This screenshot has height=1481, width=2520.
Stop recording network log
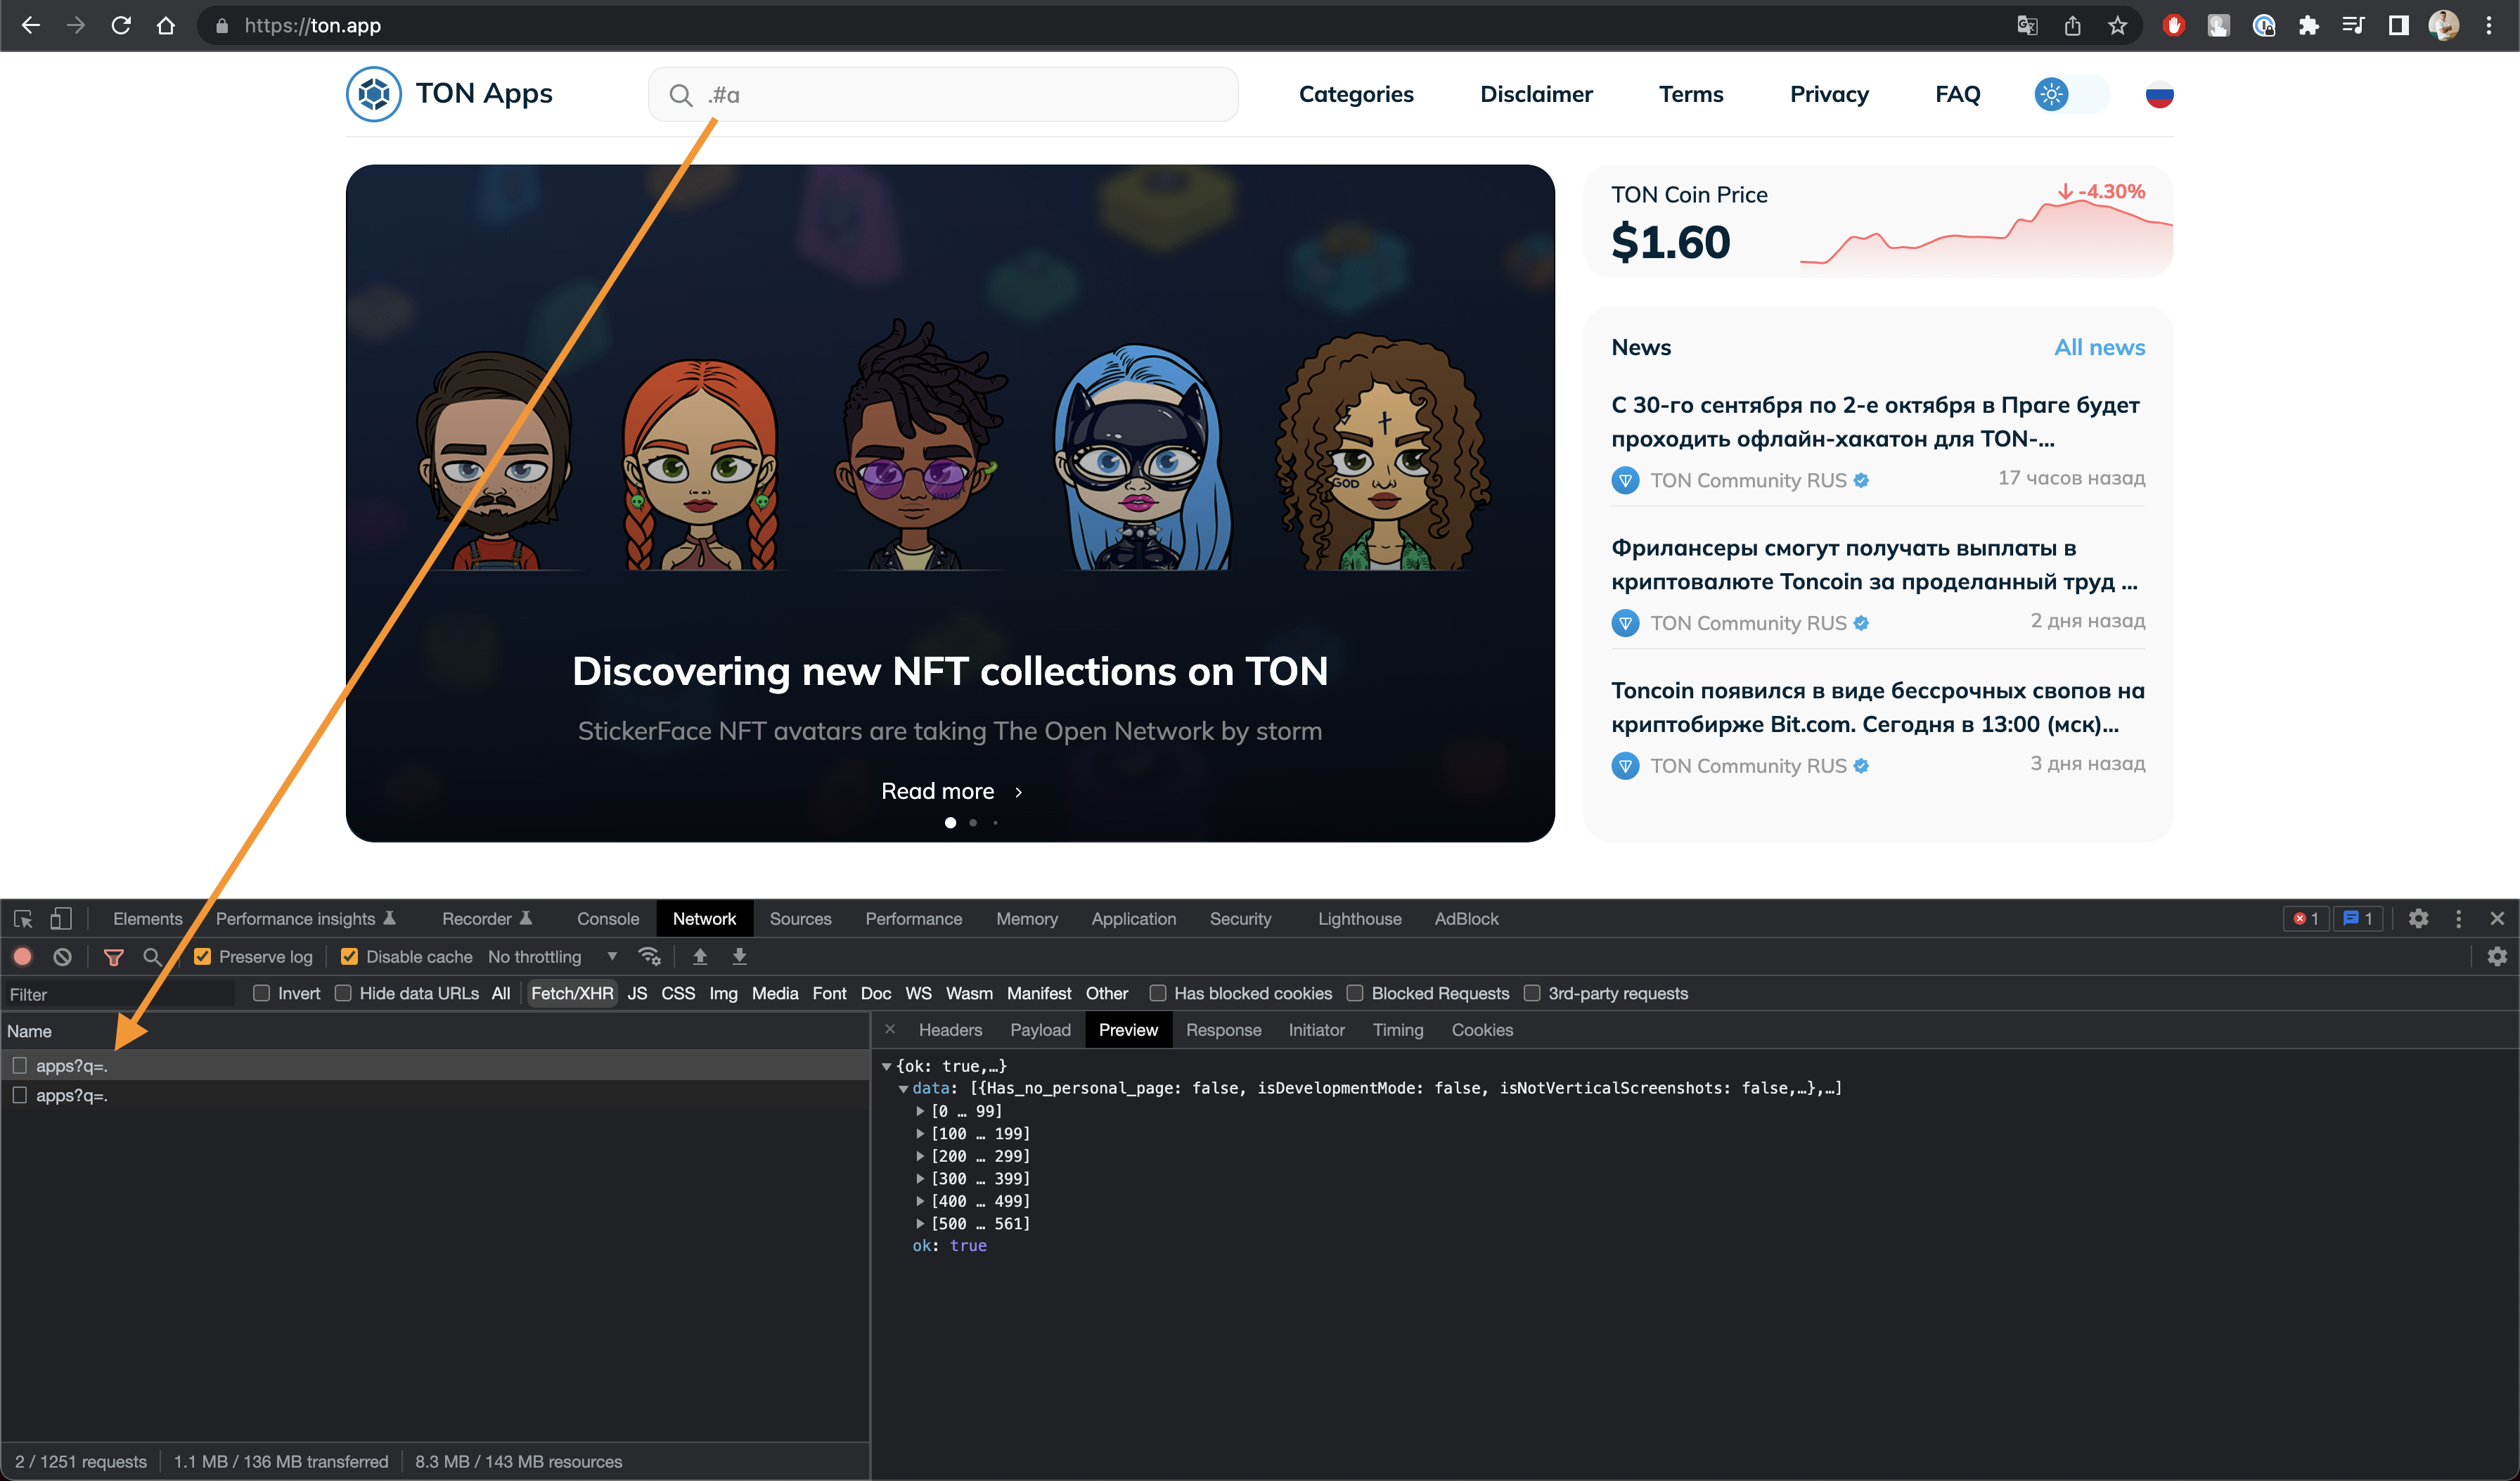23,956
